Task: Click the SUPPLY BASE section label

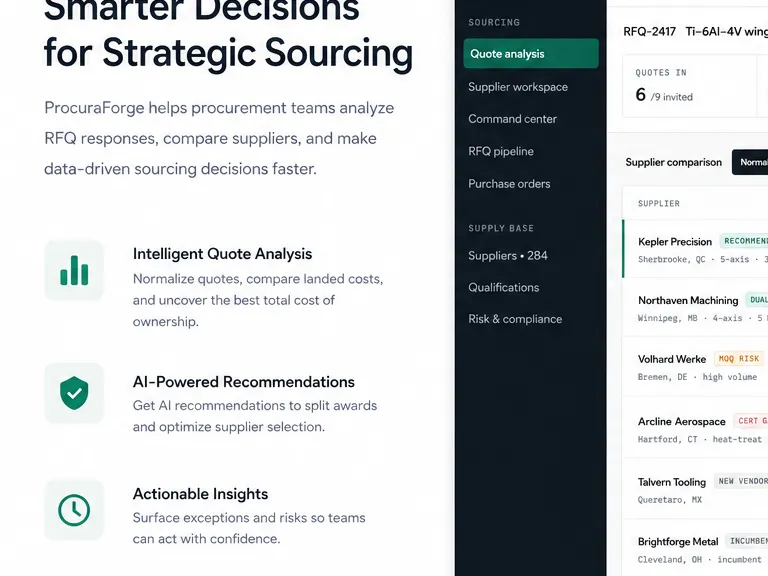Action: click(x=501, y=228)
